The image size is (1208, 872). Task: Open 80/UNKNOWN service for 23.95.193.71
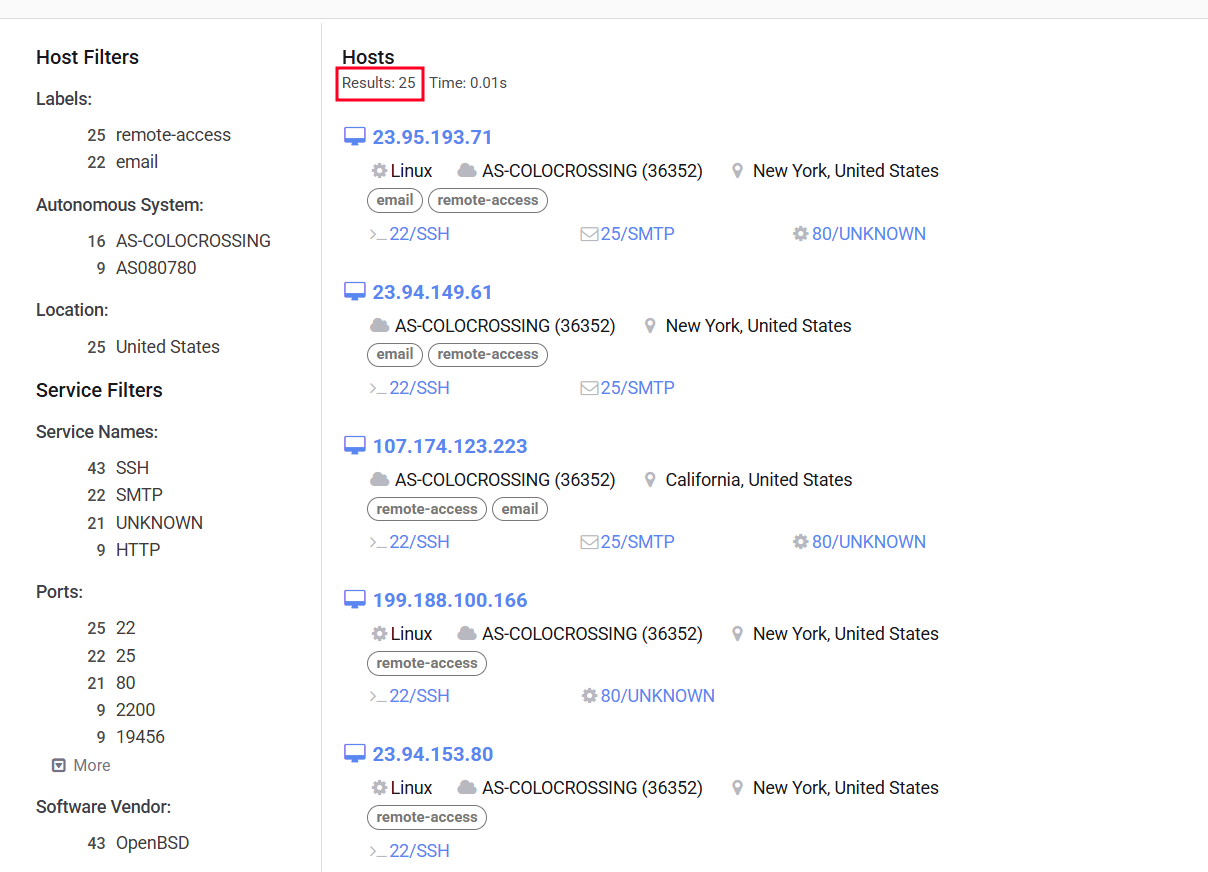point(868,234)
